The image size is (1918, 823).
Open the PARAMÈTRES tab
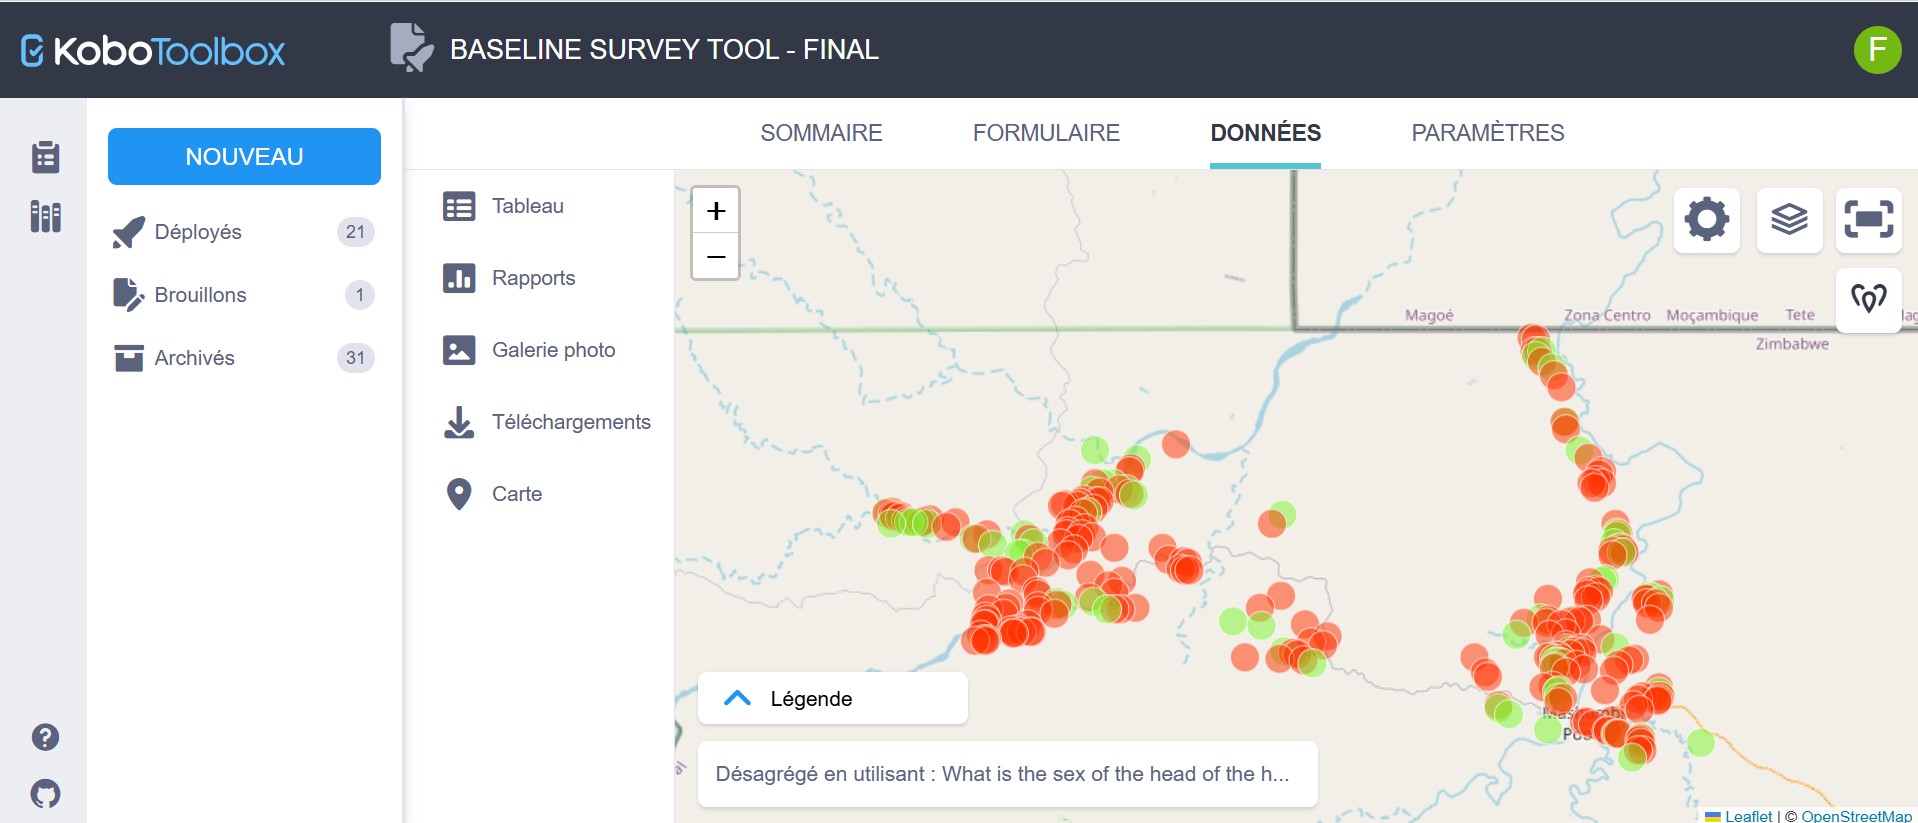click(1487, 133)
